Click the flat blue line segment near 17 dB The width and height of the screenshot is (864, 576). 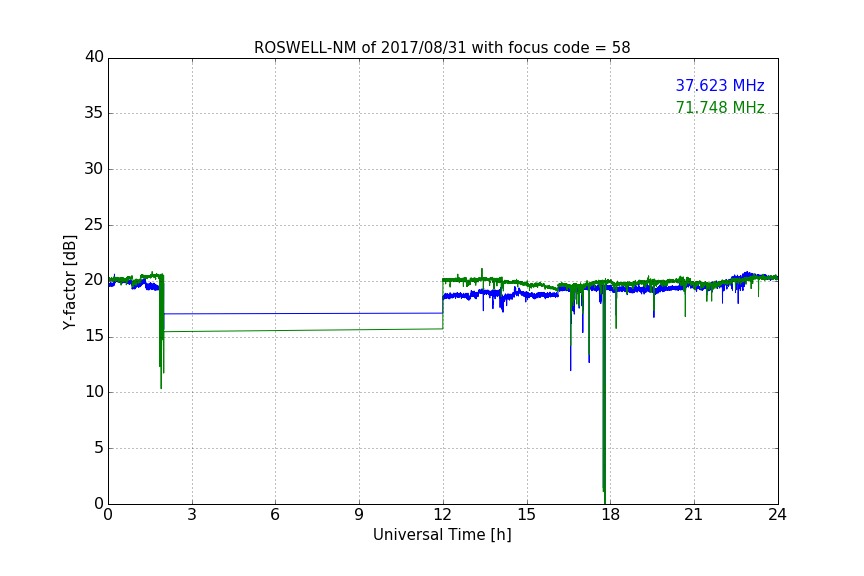pos(303,314)
